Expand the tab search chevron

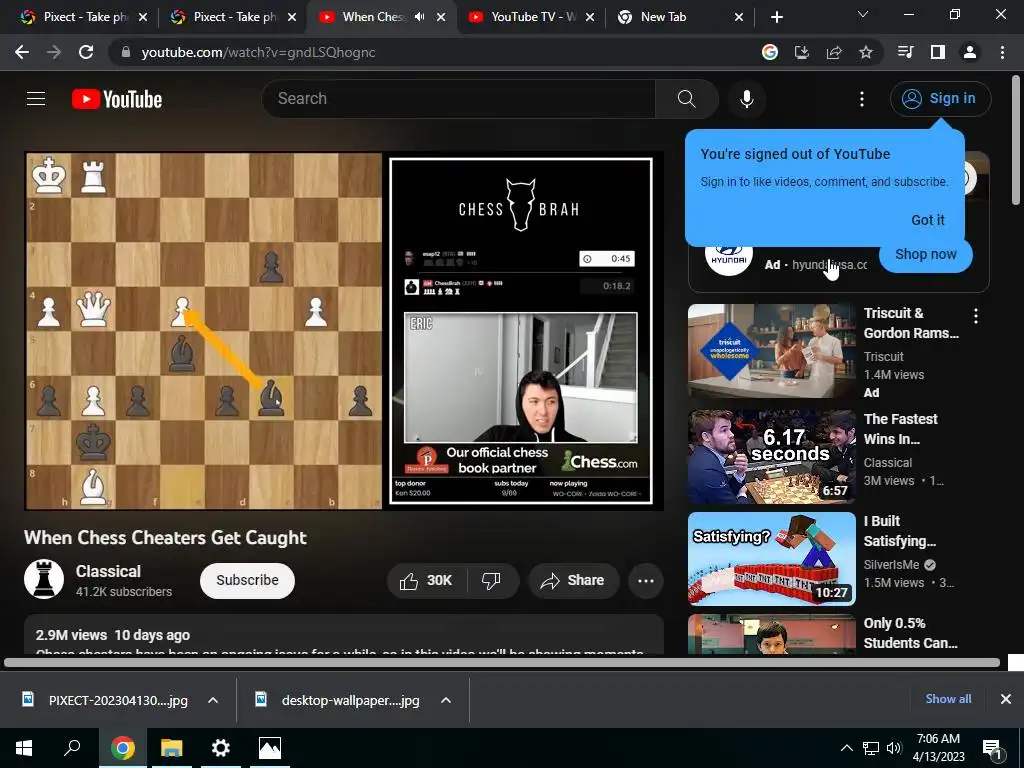coord(863,14)
